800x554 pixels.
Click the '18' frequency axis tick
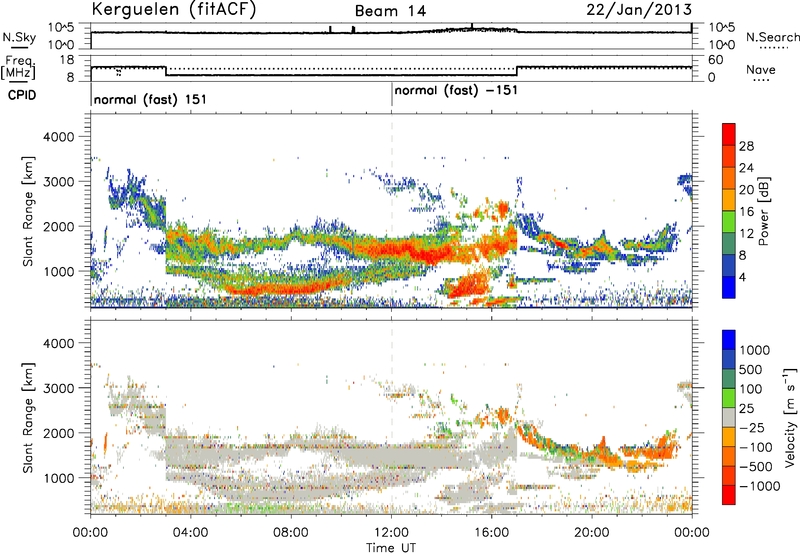tap(66, 60)
